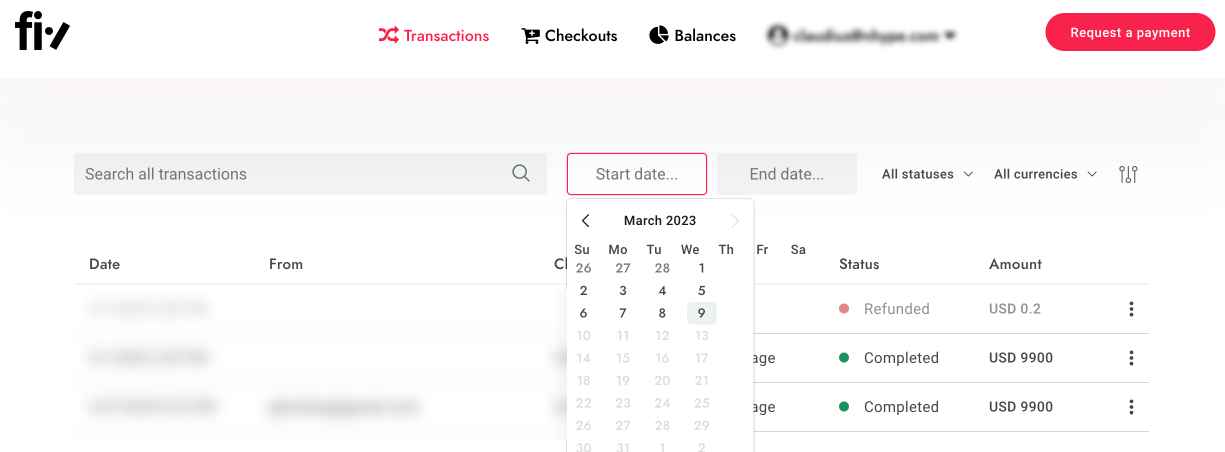Open the account email dropdown
The width and height of the screenshot is (1225, 452).
click(861, 36)
